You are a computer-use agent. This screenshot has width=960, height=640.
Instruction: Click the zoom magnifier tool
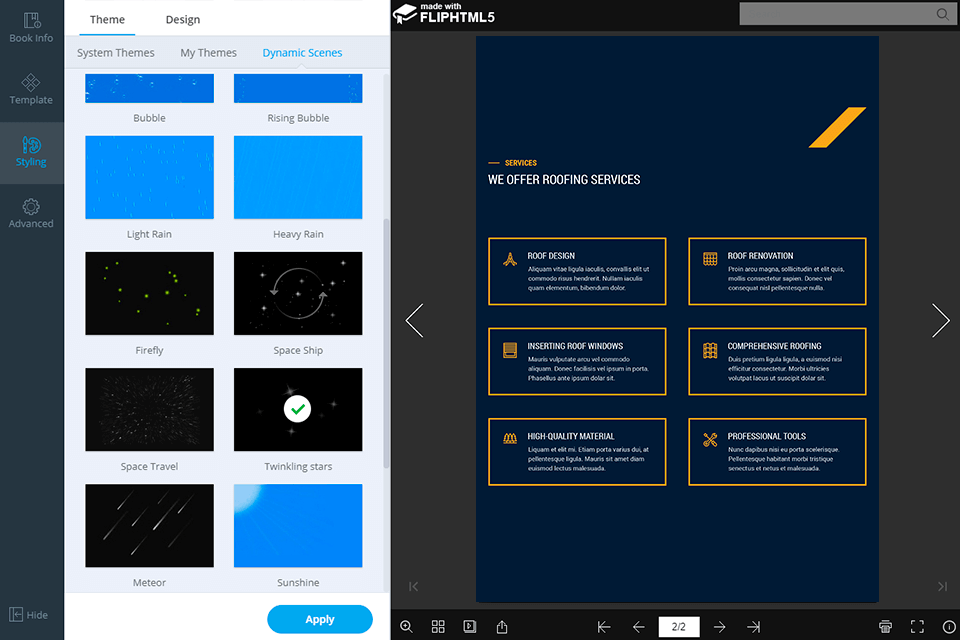tap(406, 626)
